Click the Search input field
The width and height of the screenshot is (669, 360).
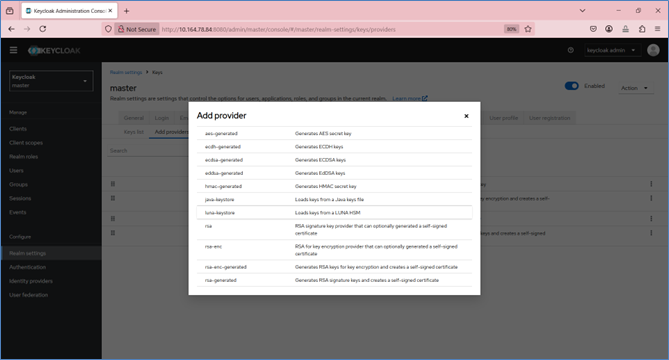[147, 151]
